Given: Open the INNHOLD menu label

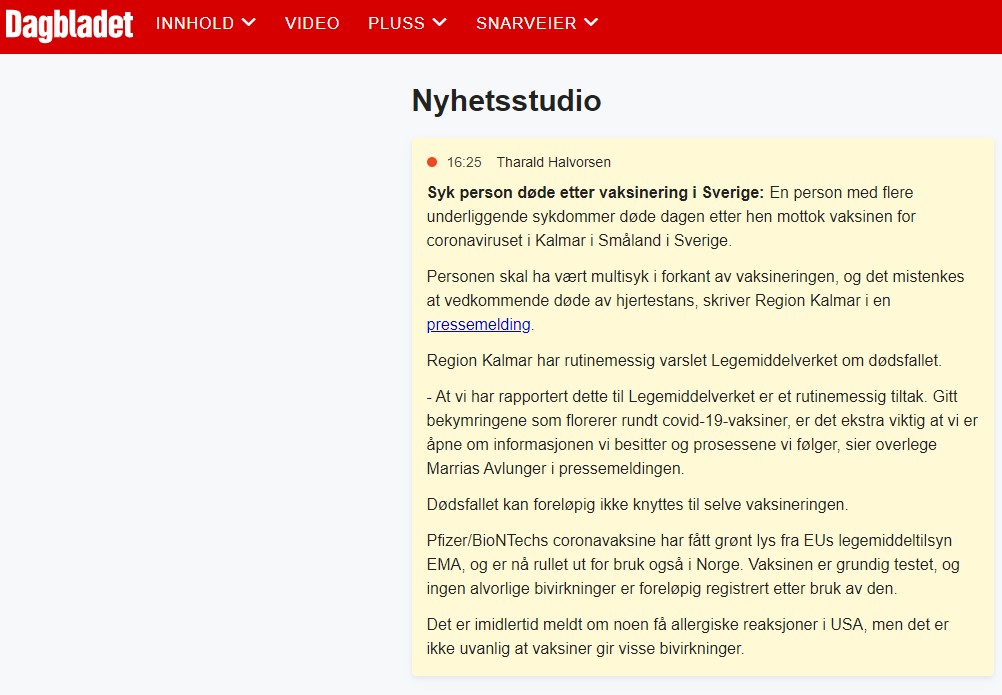Looking at the screenshot, I should tap(195, 23).
